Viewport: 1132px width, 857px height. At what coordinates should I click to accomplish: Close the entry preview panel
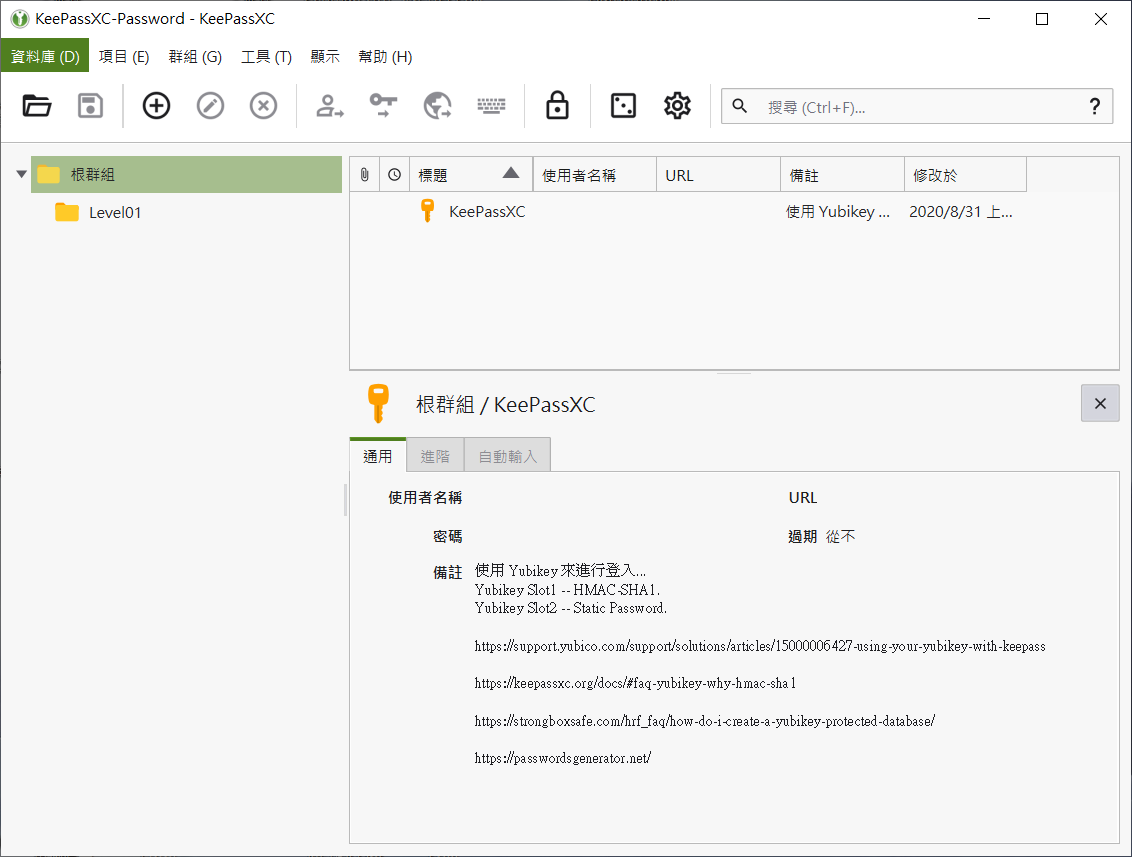coord(1100,403)
